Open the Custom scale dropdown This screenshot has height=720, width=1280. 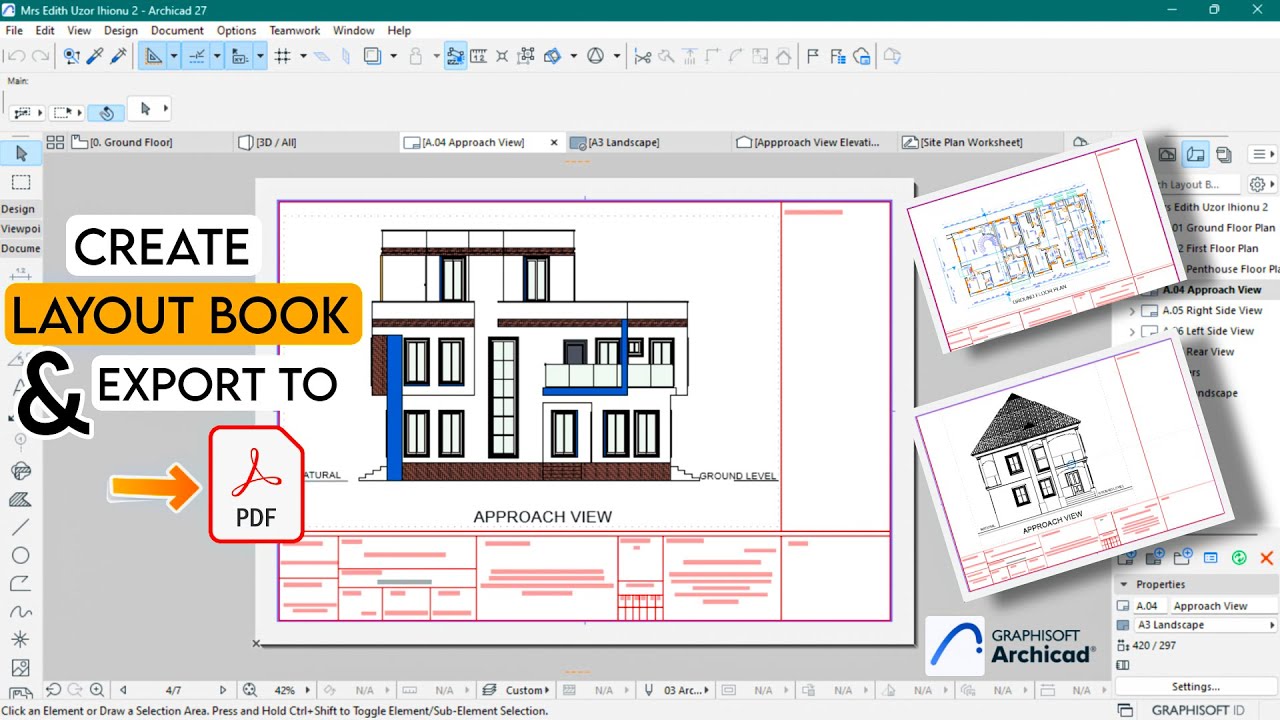click(528, 690)
